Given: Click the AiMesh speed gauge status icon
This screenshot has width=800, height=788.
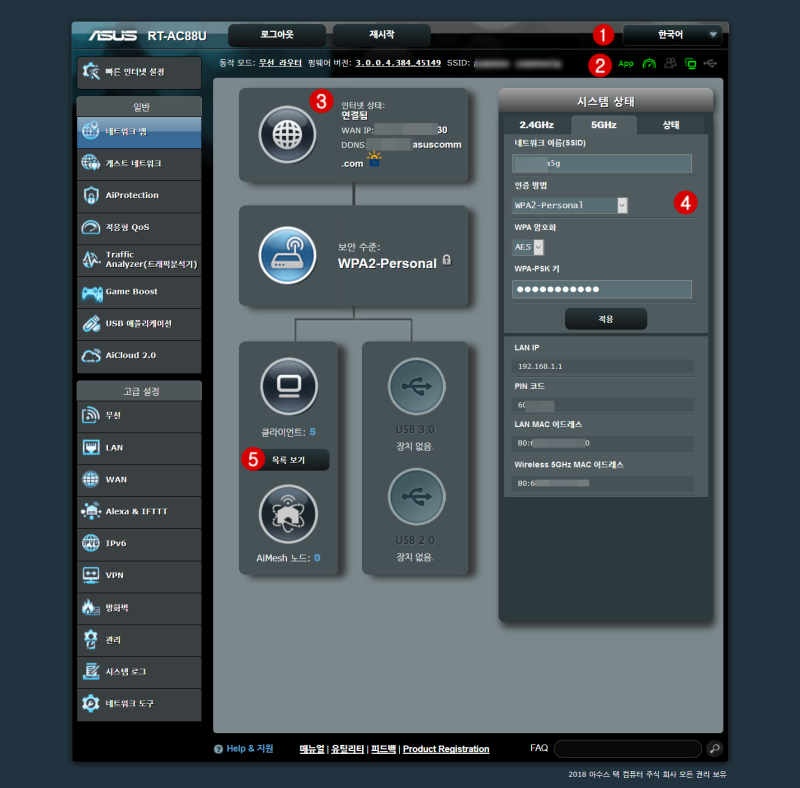Looking at the screenshot, I should click(649, 64).
